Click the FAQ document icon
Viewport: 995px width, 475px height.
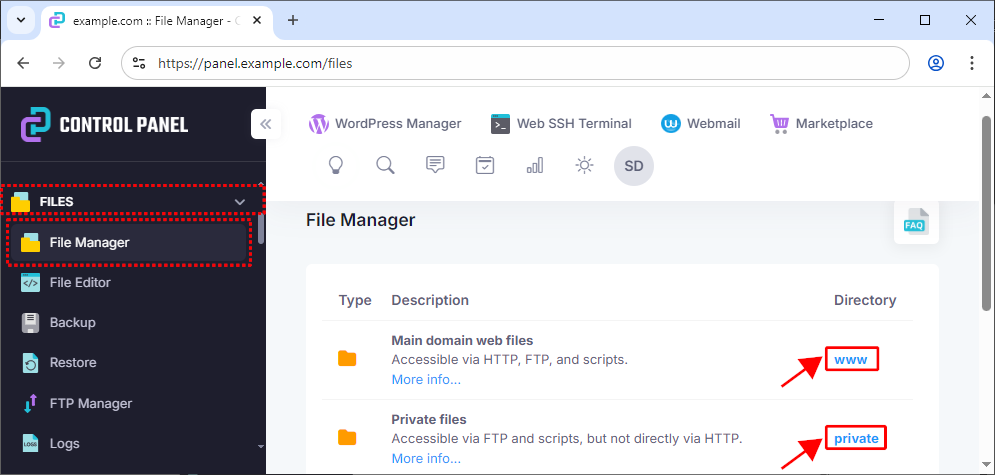pos(916,223)
